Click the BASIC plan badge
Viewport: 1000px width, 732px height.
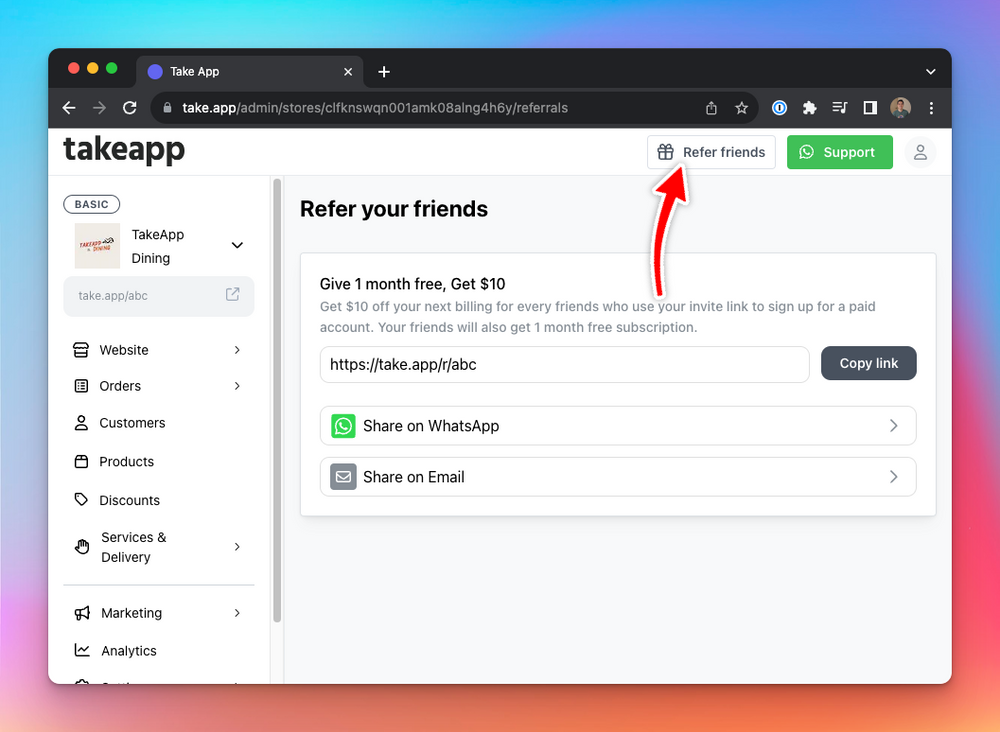tap(91, 204)
